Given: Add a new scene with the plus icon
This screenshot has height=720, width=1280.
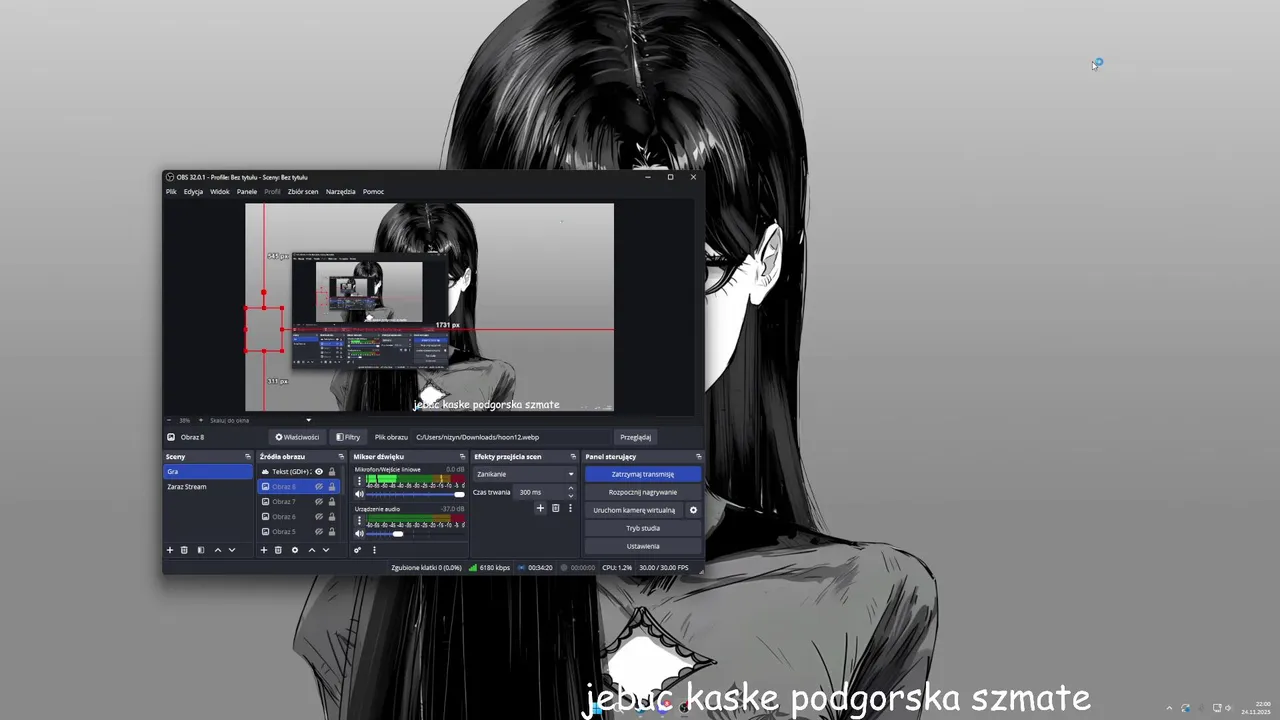Looking at the screenshot, I should point(170,550).
